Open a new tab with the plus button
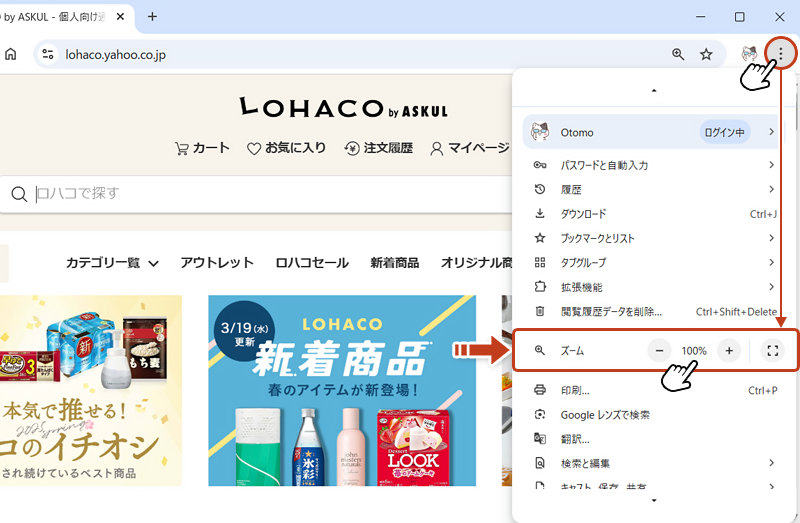This screenshot has width=800, height=523. tap(152, 17)
